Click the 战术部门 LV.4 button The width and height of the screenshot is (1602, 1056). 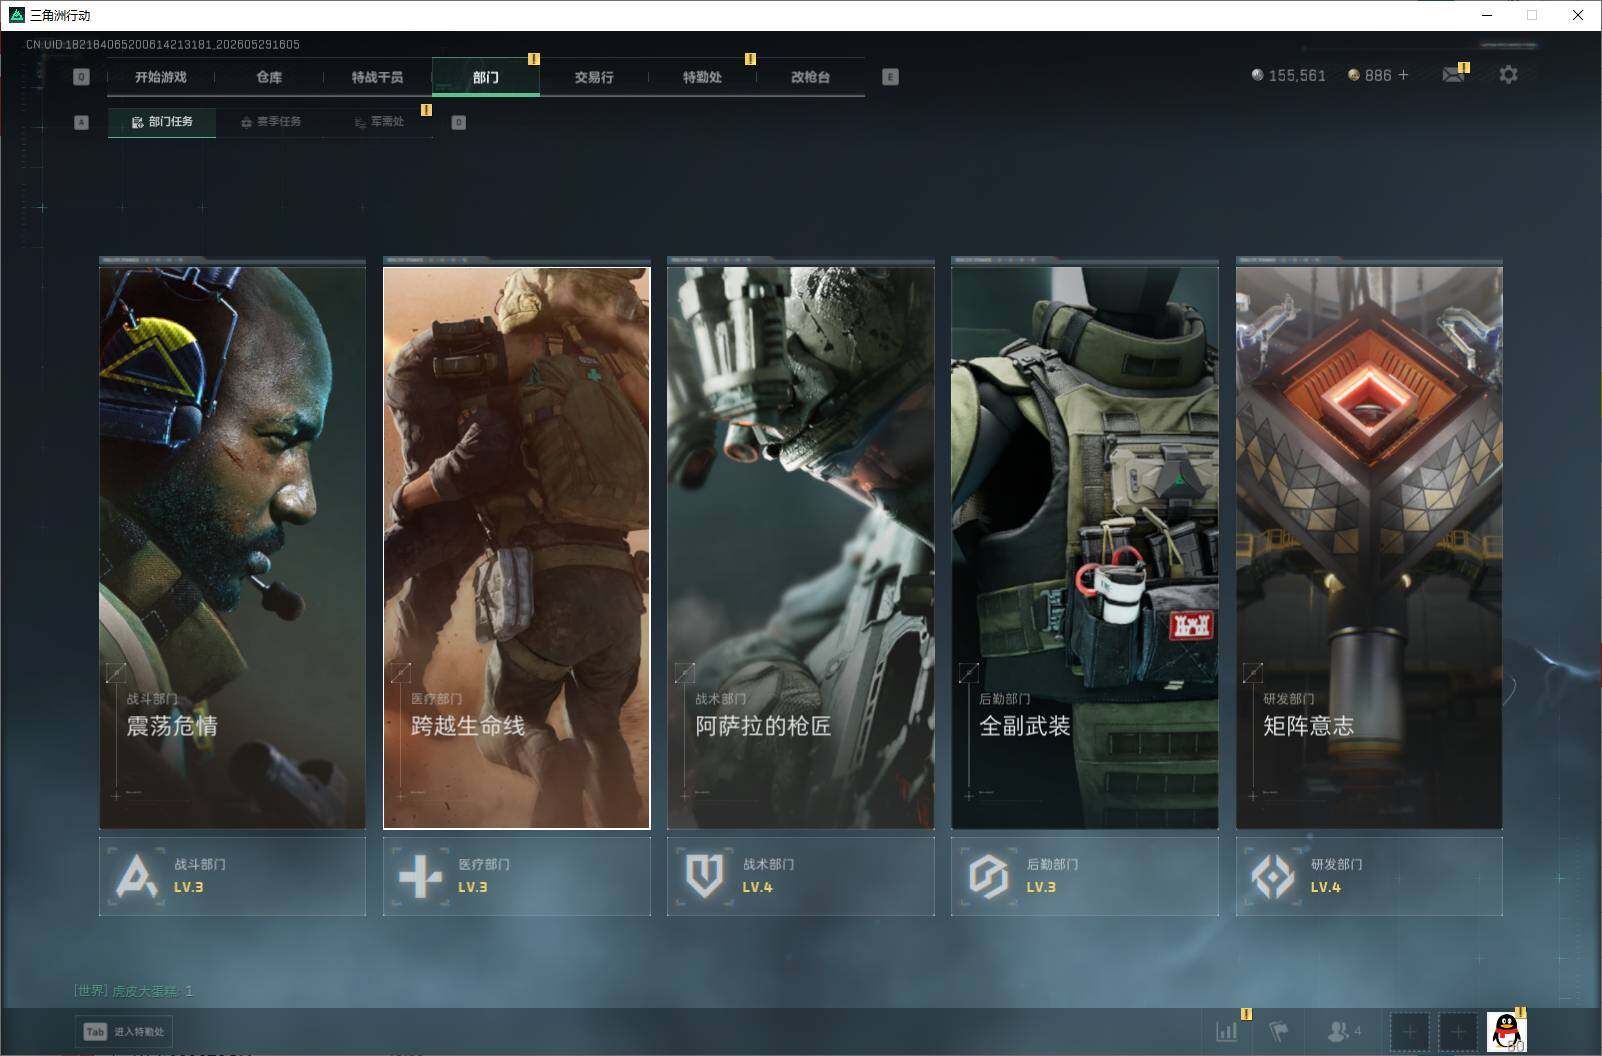(x=801, y=876)
